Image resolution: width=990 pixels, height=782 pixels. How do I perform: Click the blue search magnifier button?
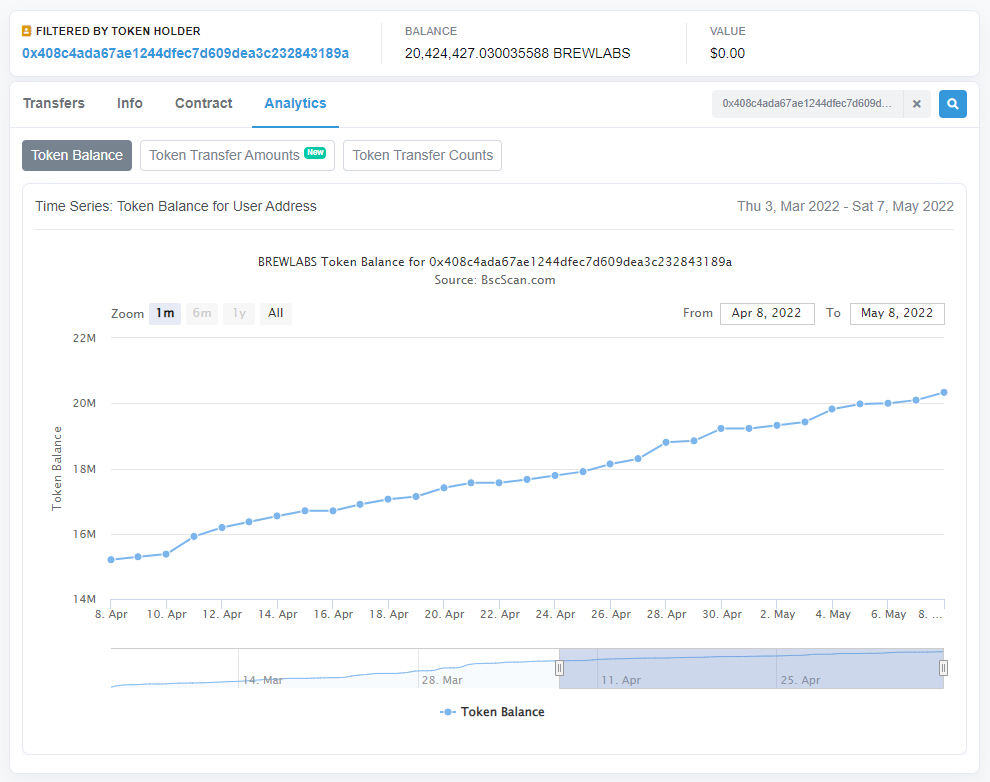pos(952,104)
